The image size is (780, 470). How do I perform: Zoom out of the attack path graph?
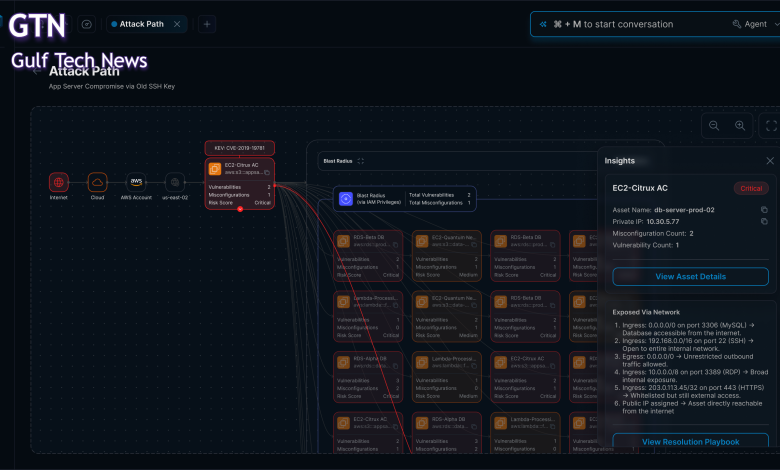click(714, 126)
